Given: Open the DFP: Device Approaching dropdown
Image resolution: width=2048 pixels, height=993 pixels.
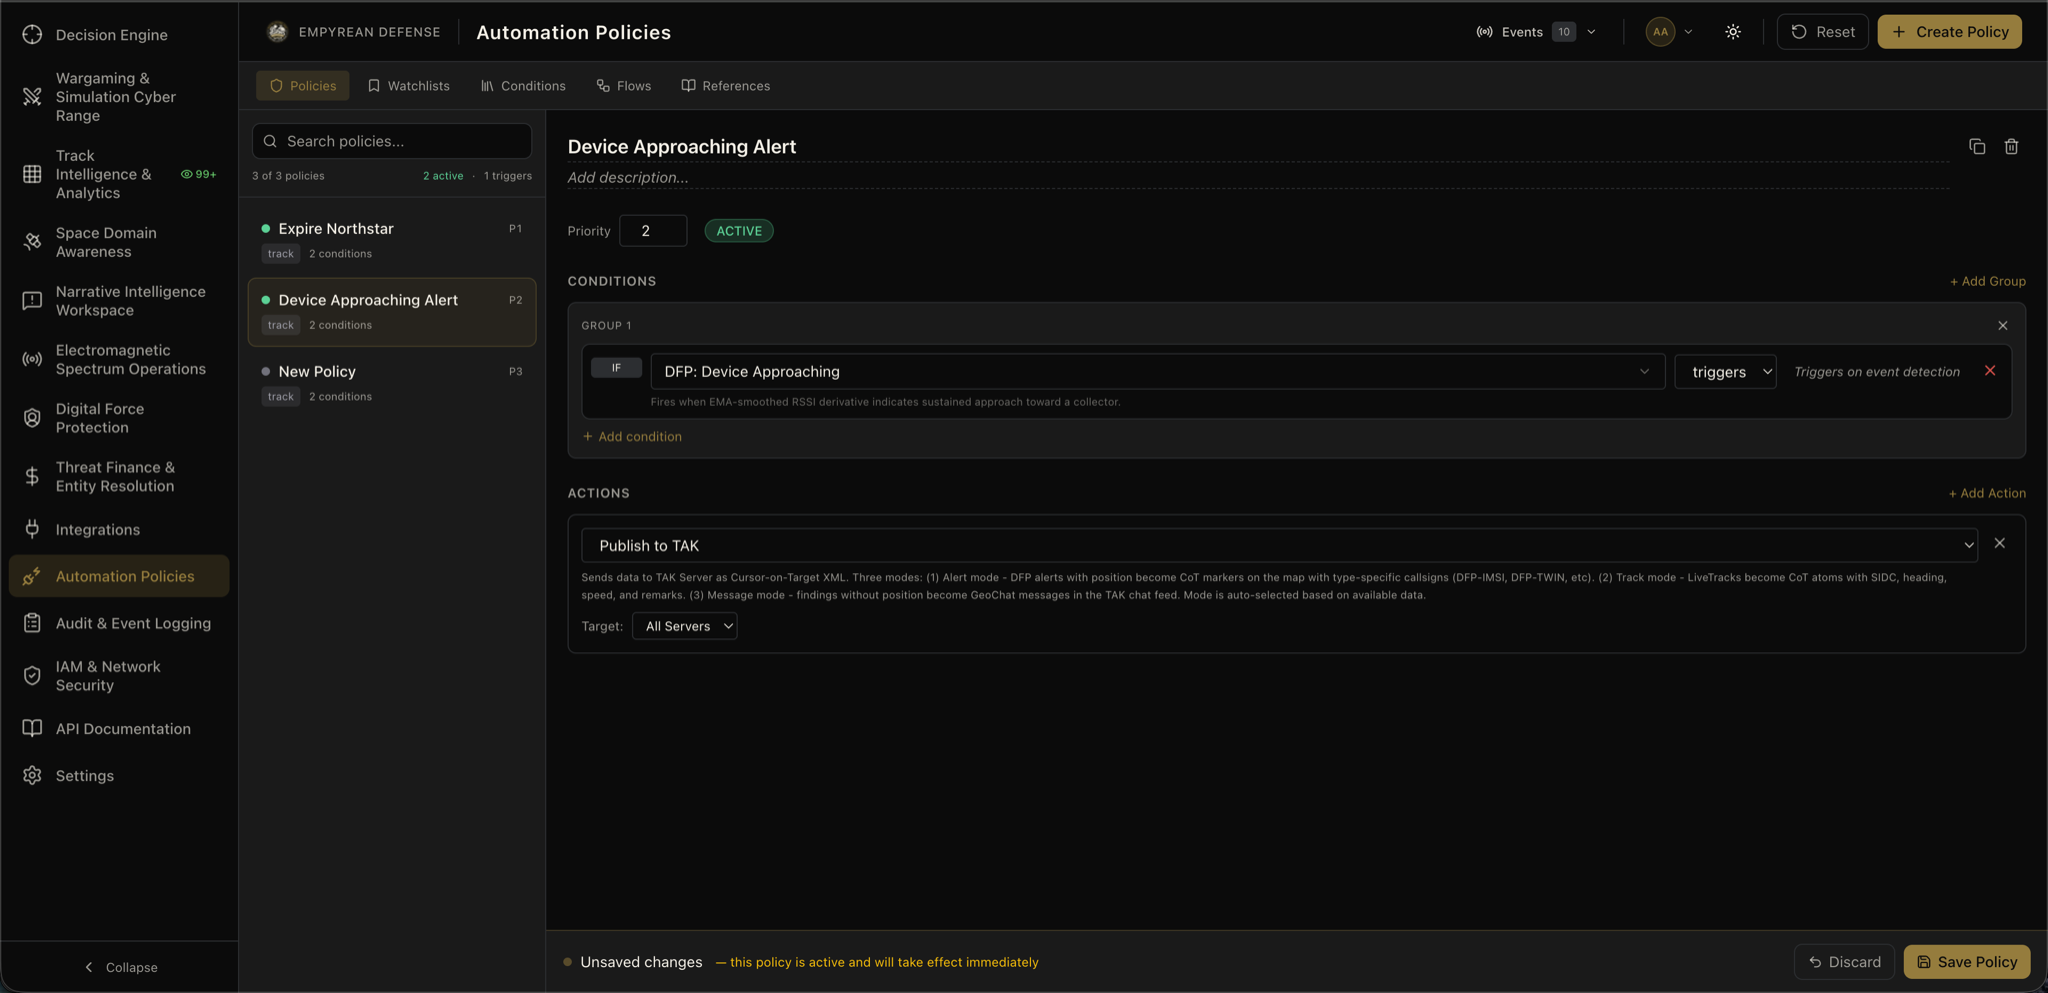Looking at the screenshot, I should 1157,371.
